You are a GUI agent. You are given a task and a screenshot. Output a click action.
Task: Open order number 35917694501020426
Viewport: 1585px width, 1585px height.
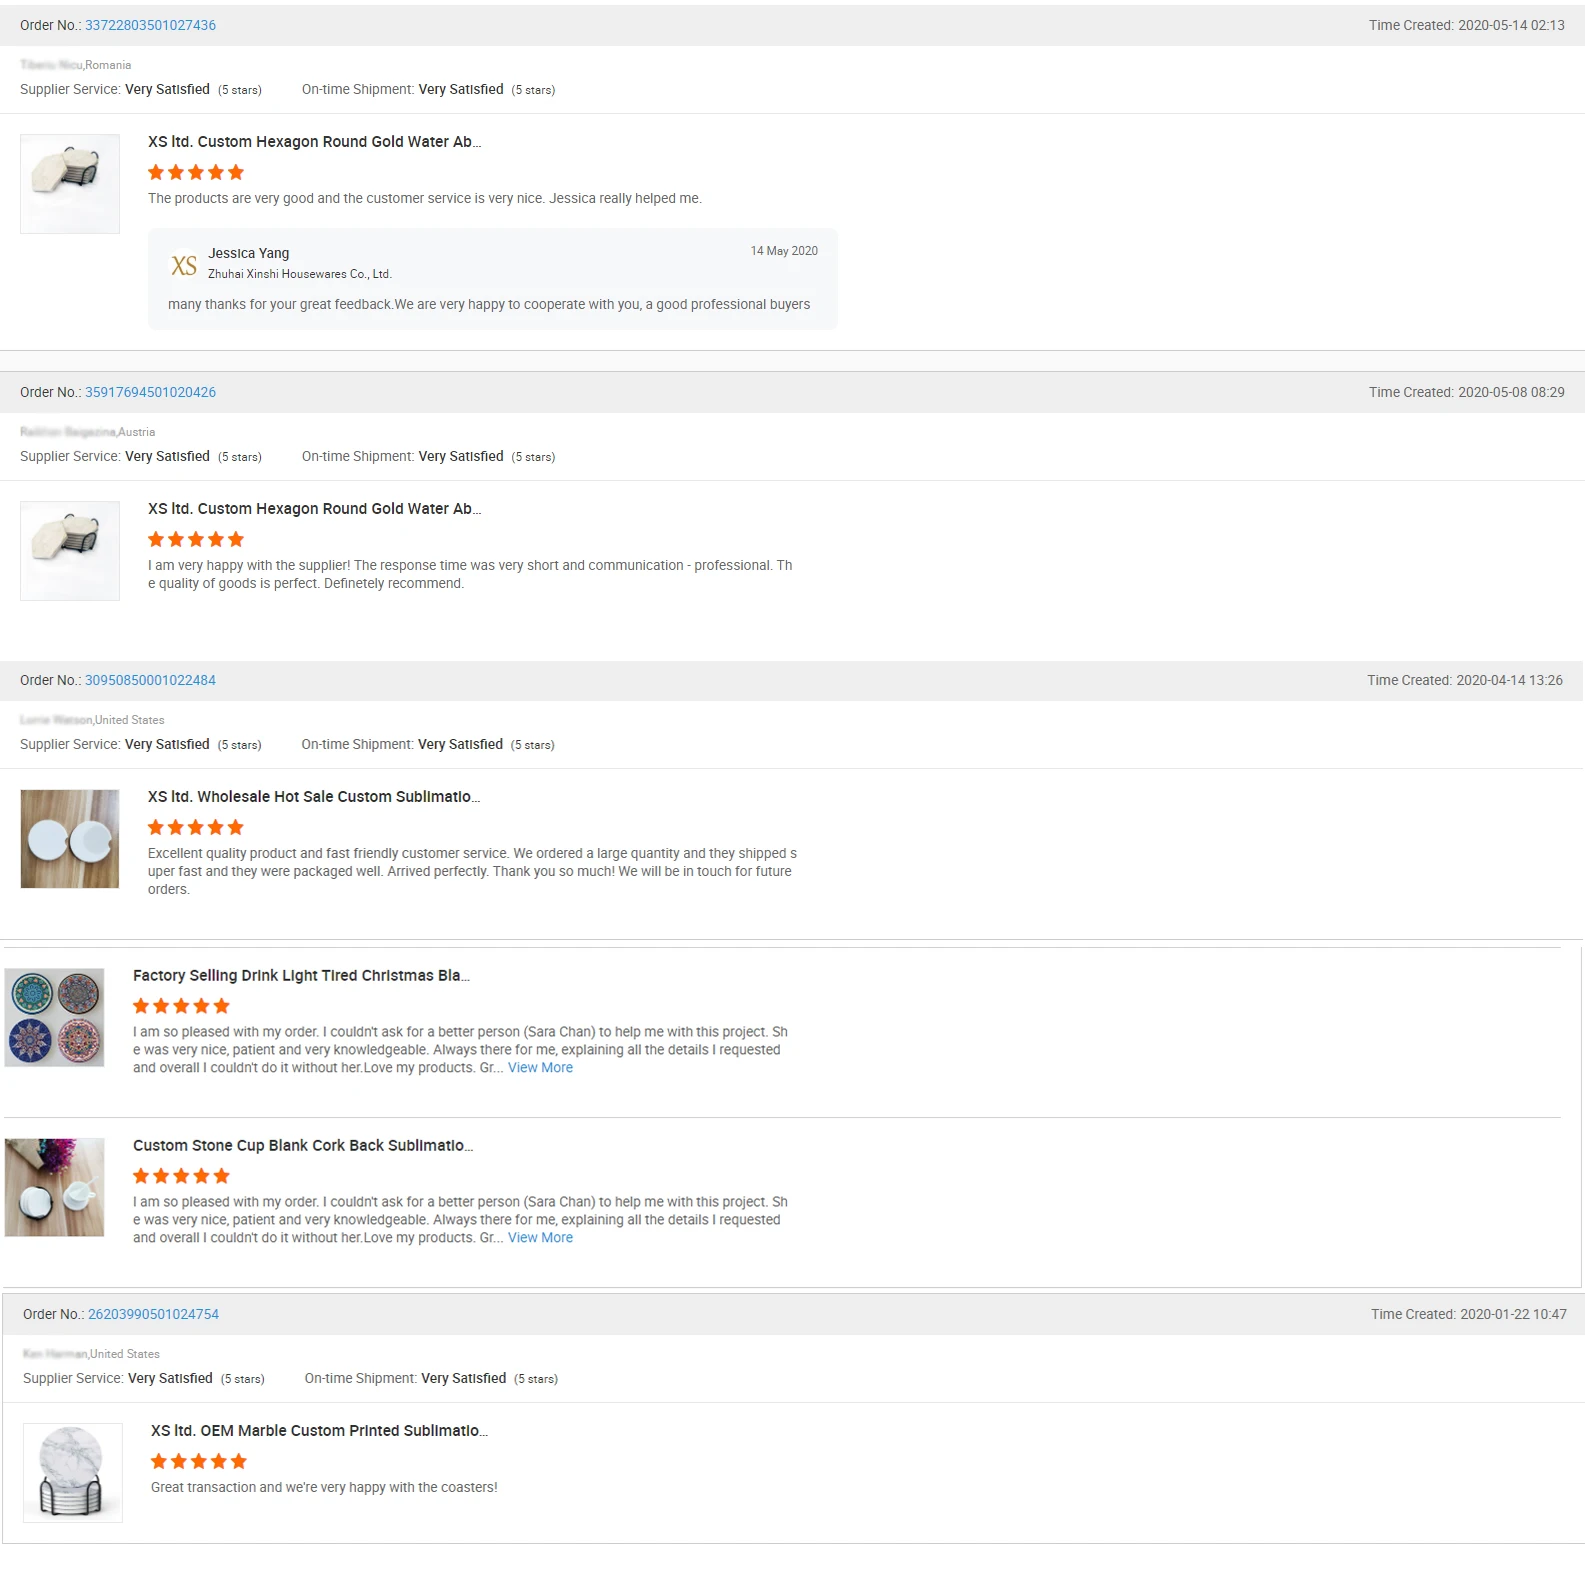[x=150, y=392]
